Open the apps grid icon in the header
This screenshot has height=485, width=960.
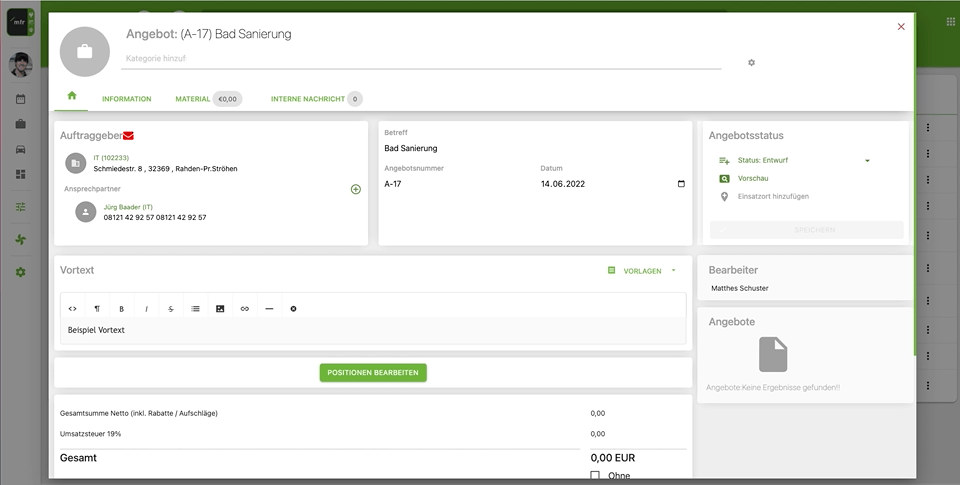click(951, 21)
